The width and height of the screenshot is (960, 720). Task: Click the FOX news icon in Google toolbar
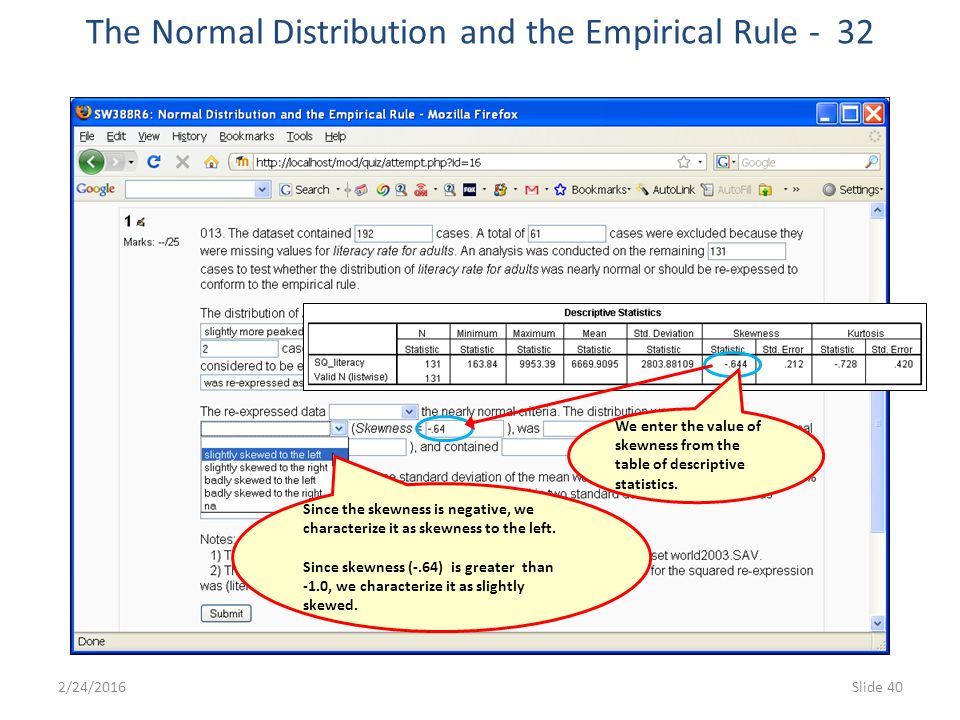click(x=470, y=190)
